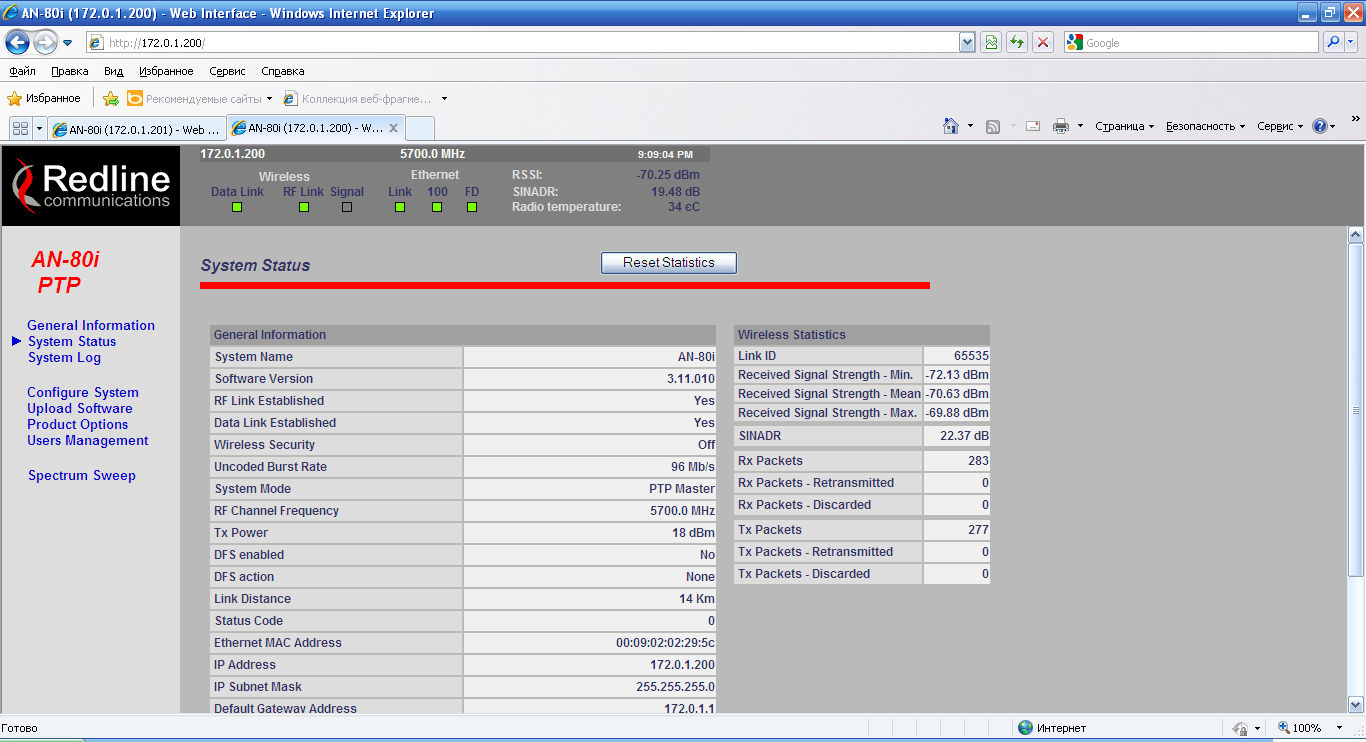This screenshot has width=1366, height=742.
Task: Open the Избранное menu in menu bar
Action: tap(166, 72)
